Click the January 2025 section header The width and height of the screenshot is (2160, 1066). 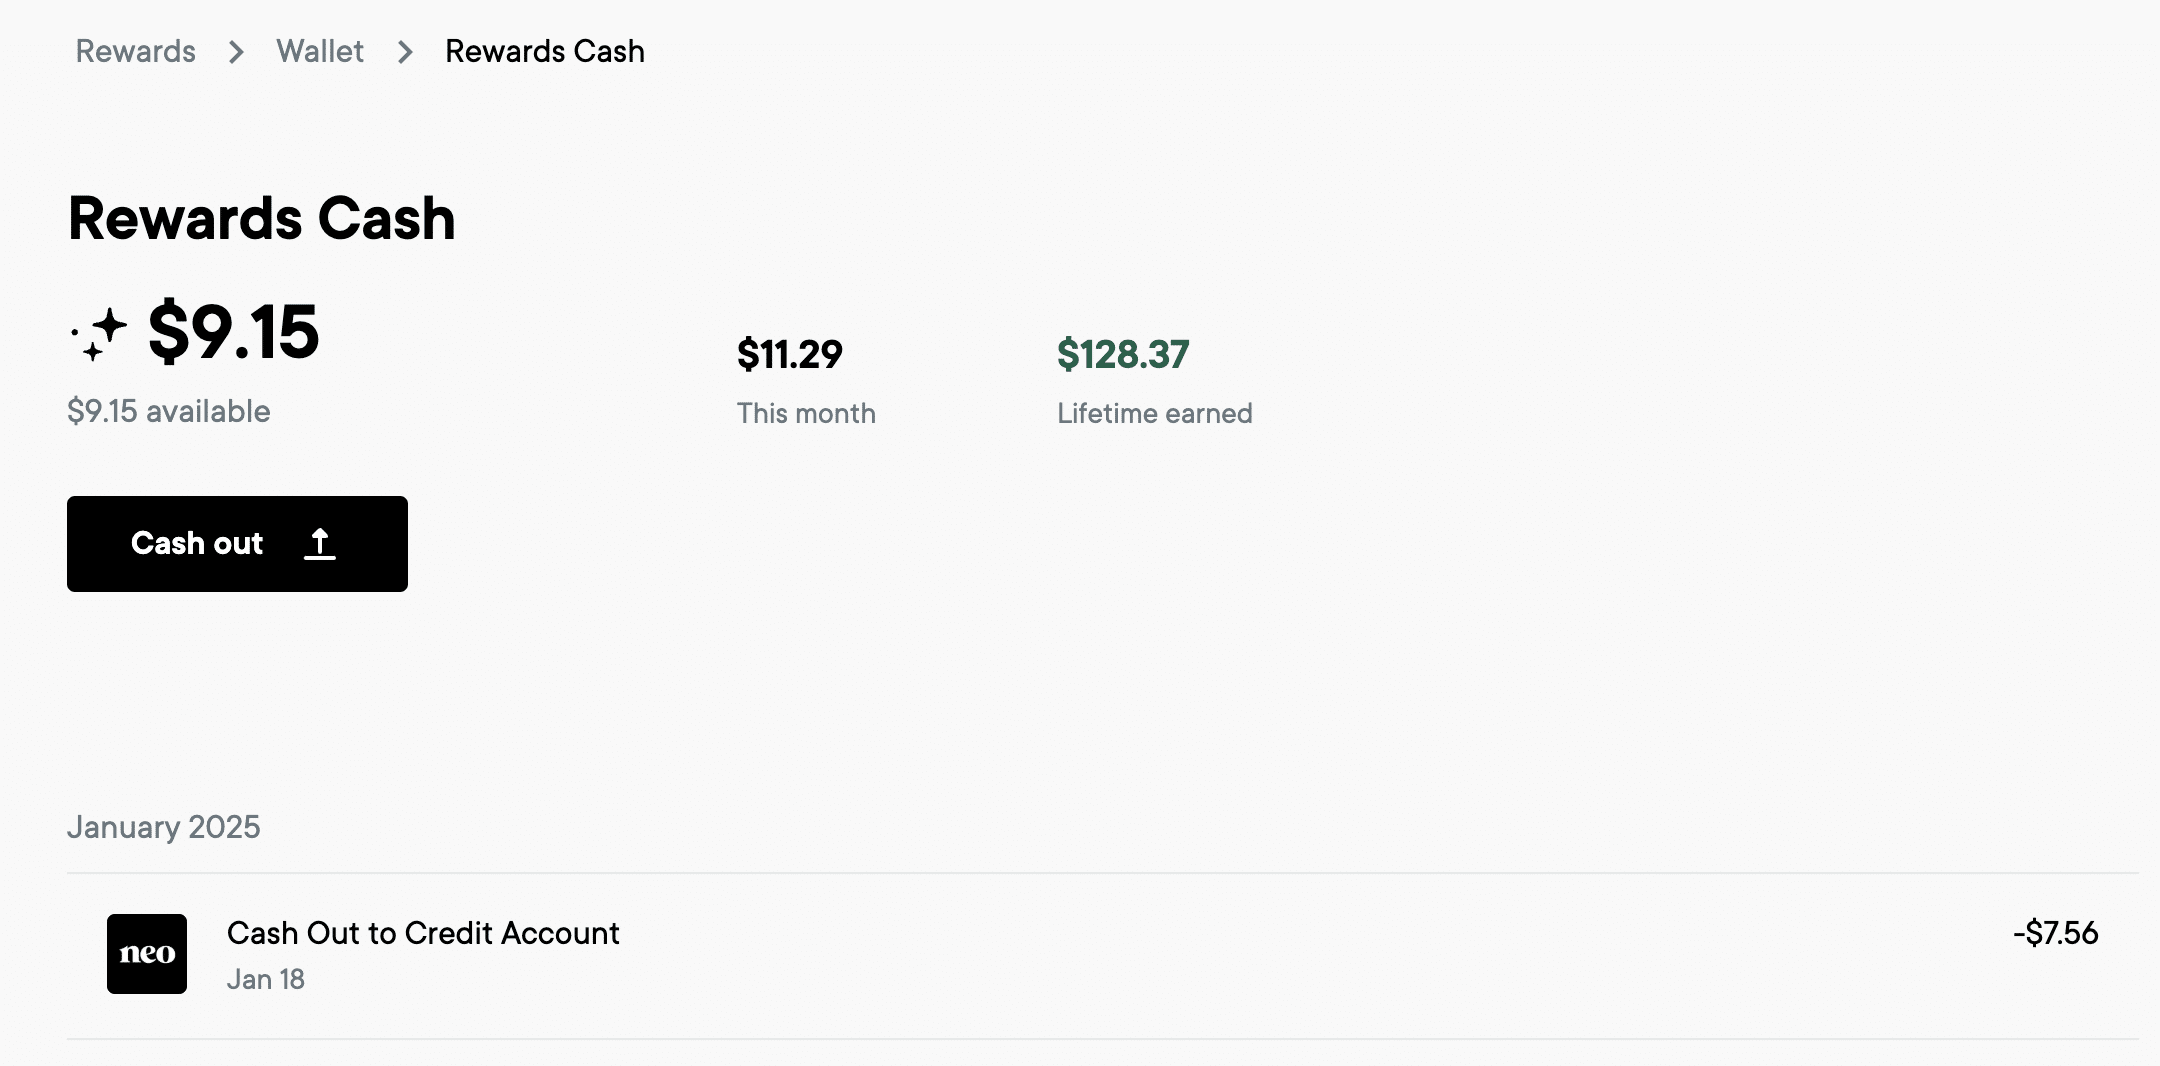click(x=164, y=827)
